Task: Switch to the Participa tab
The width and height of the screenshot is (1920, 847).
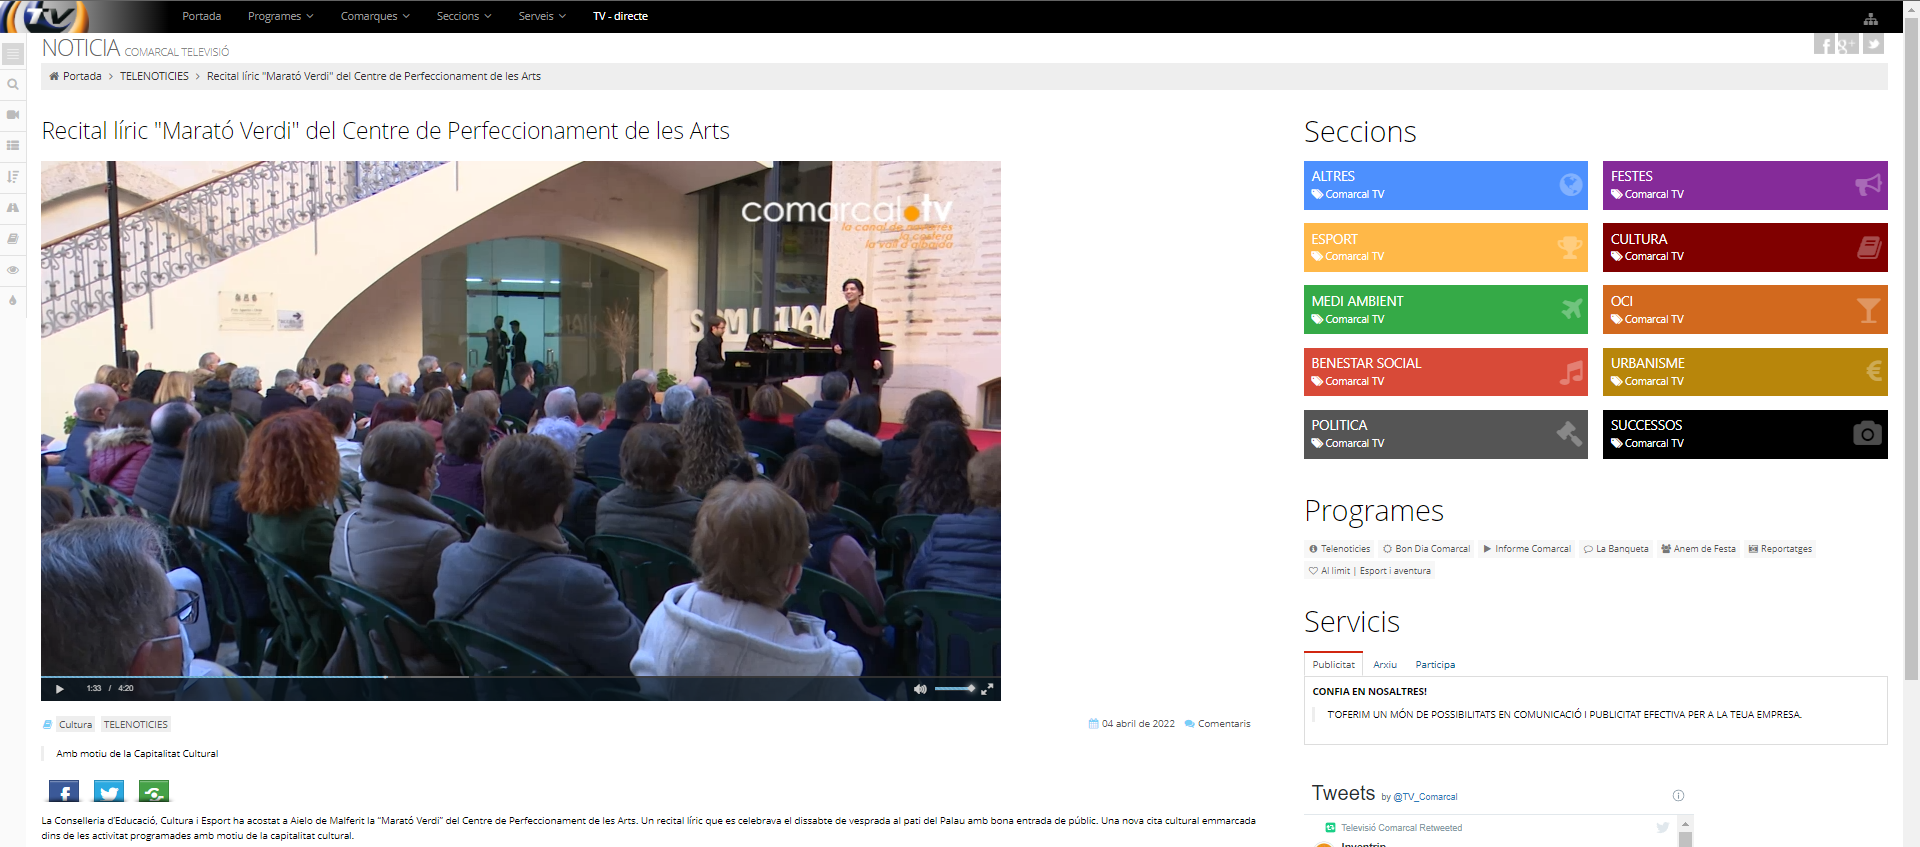Action: click(1435, 664)
